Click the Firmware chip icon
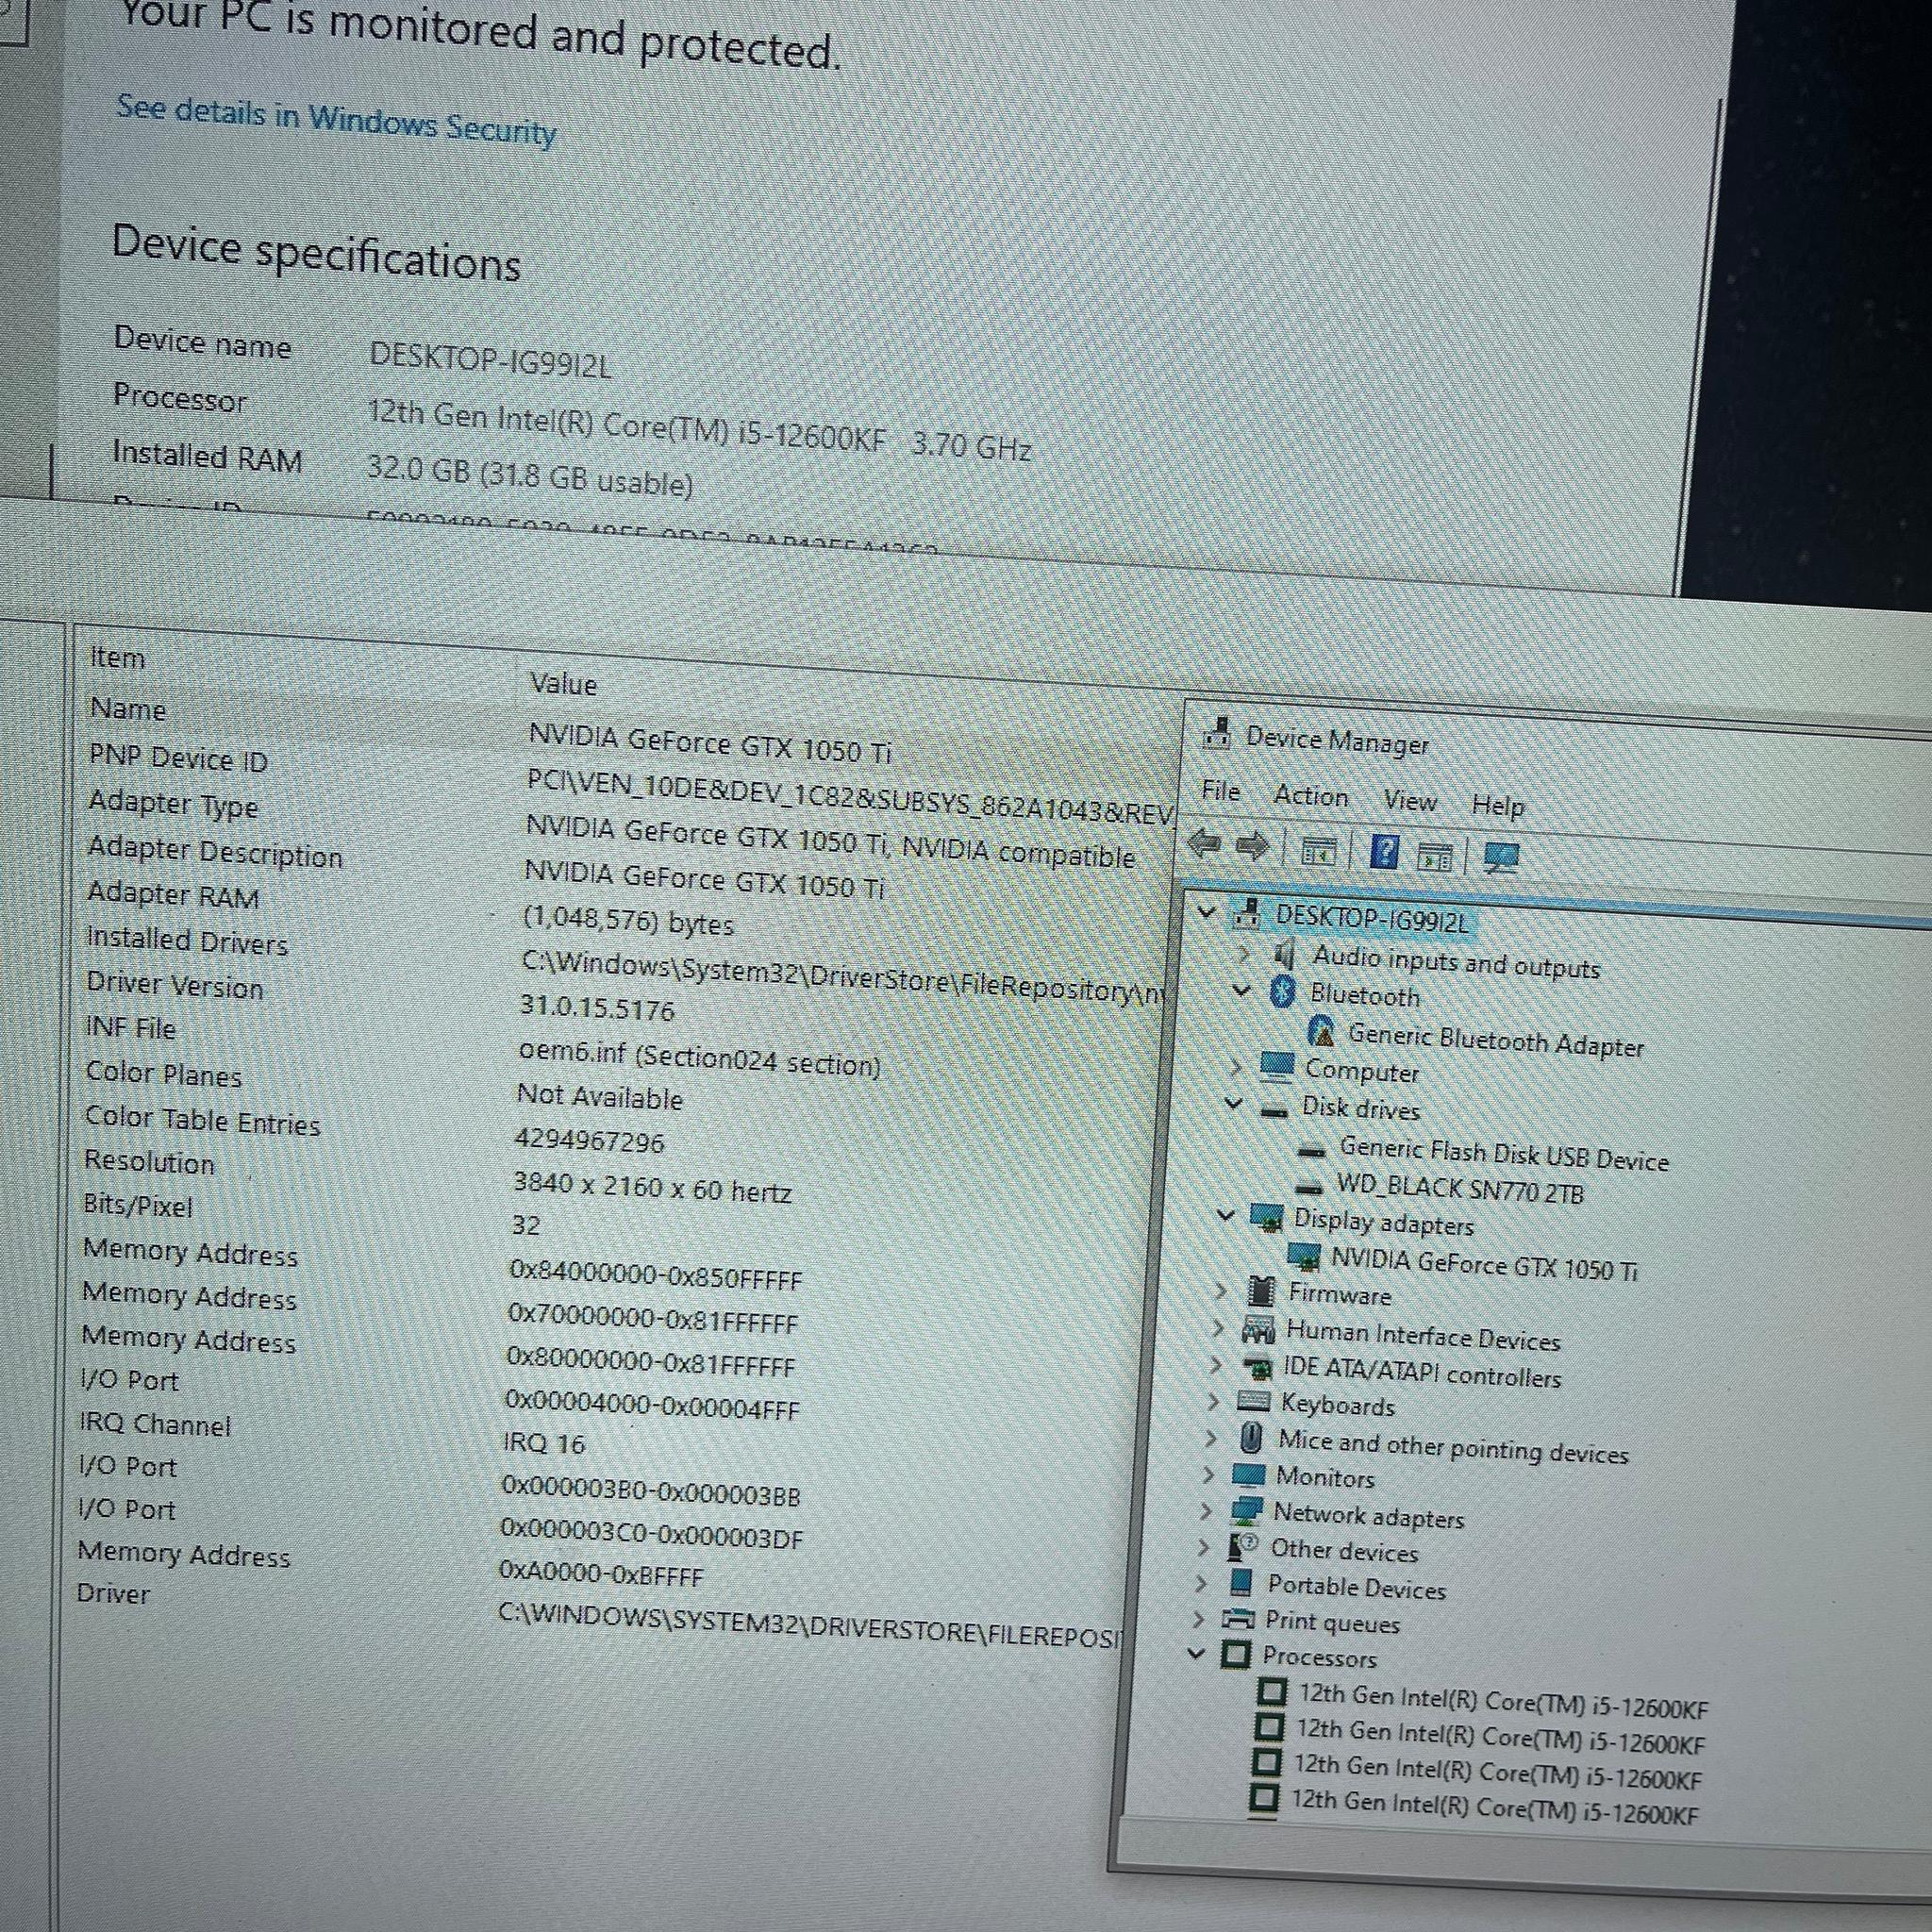This screenshot has width=1932, height=1932. (x=1262, y=1291)
